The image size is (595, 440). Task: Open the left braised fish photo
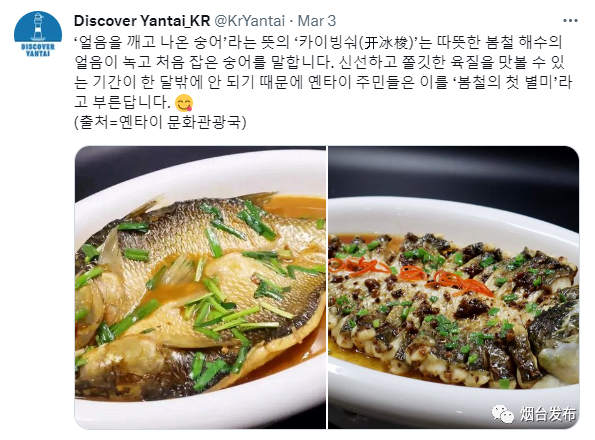[200, 287]
